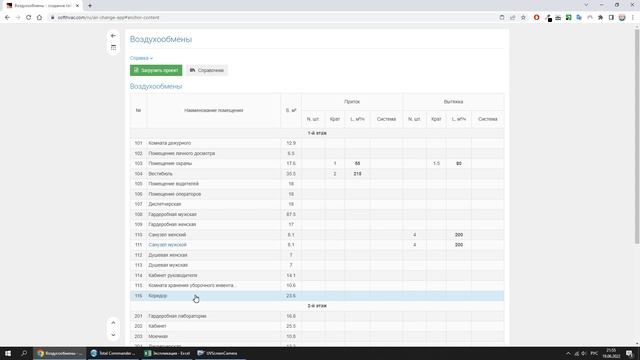Click the Справочник button
The height and width of the screenshot is (360, 640).
pyautogui.click(x=207, y=70)
